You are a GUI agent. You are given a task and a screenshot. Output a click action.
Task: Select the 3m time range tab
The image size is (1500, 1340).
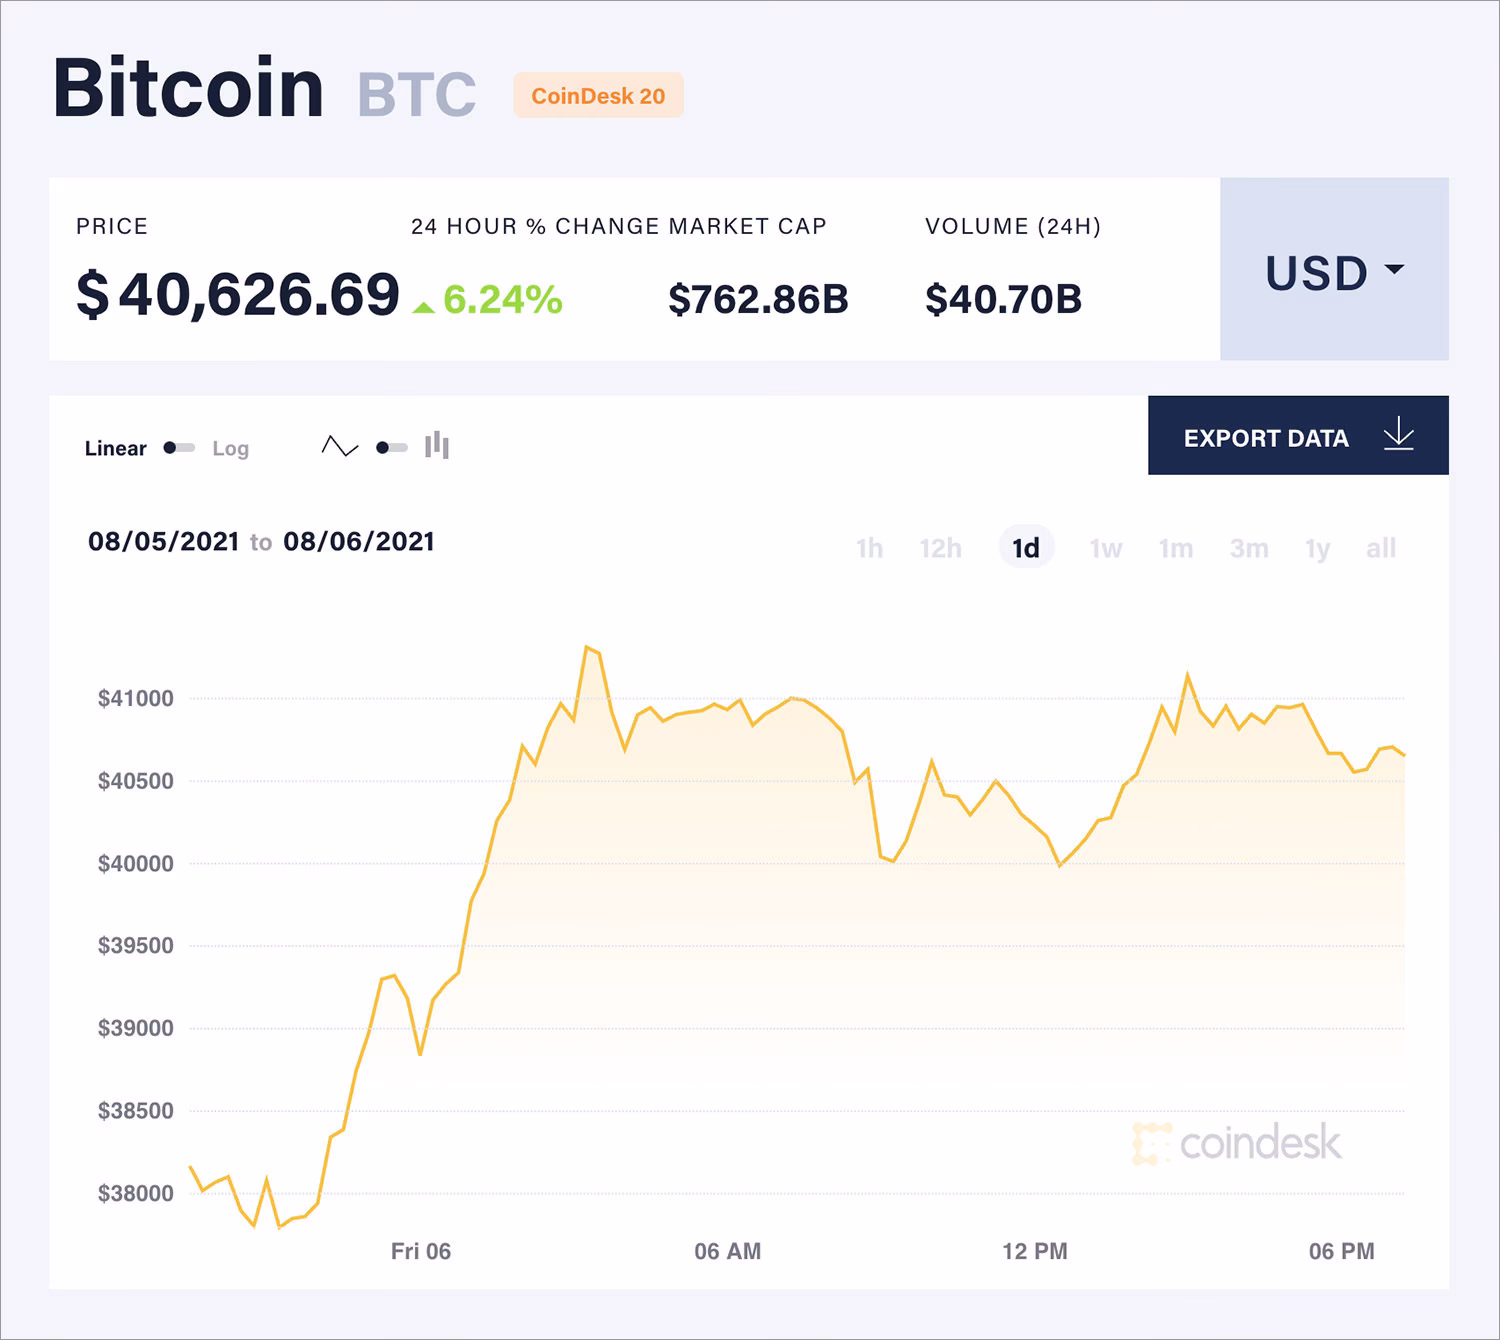pos(1249,548)
